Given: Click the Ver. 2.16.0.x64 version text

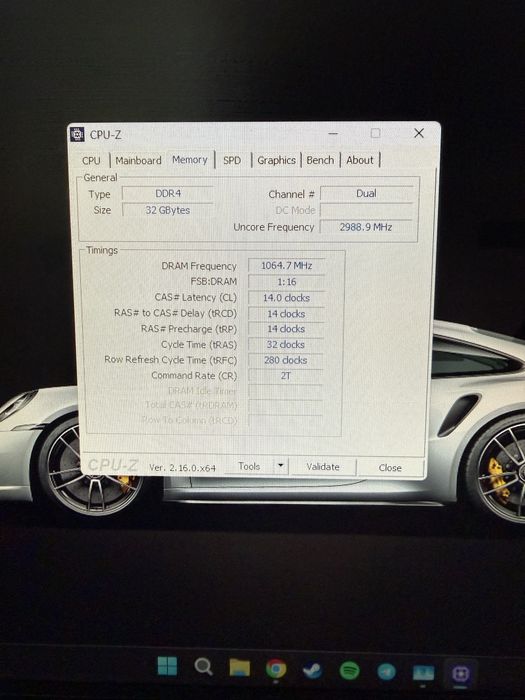Looking at the screenshot, I should point(182,468).
